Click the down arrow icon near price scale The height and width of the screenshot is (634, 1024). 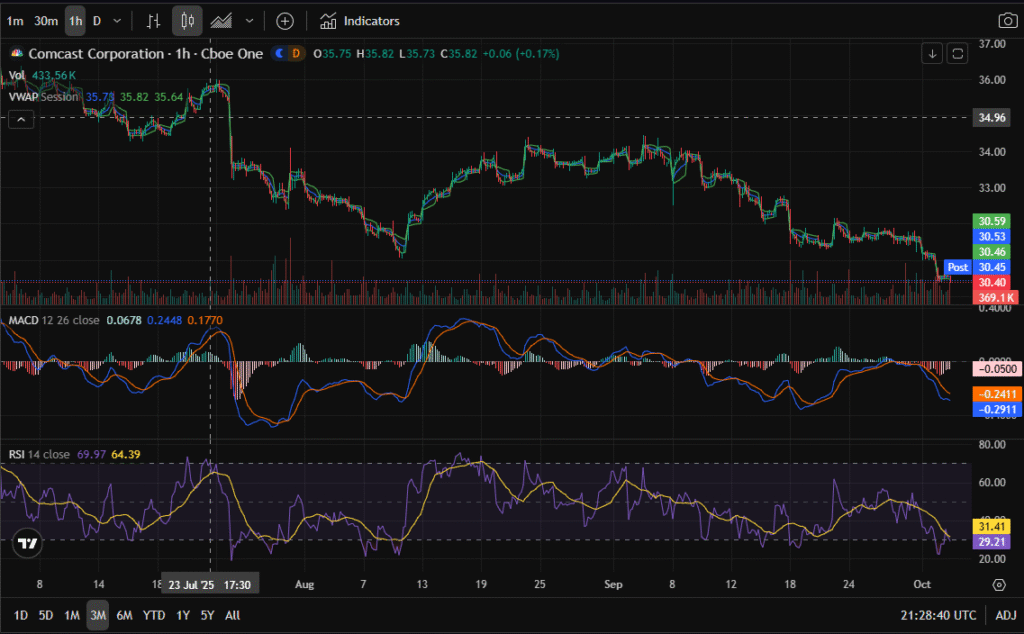click(x=932, y=53)
